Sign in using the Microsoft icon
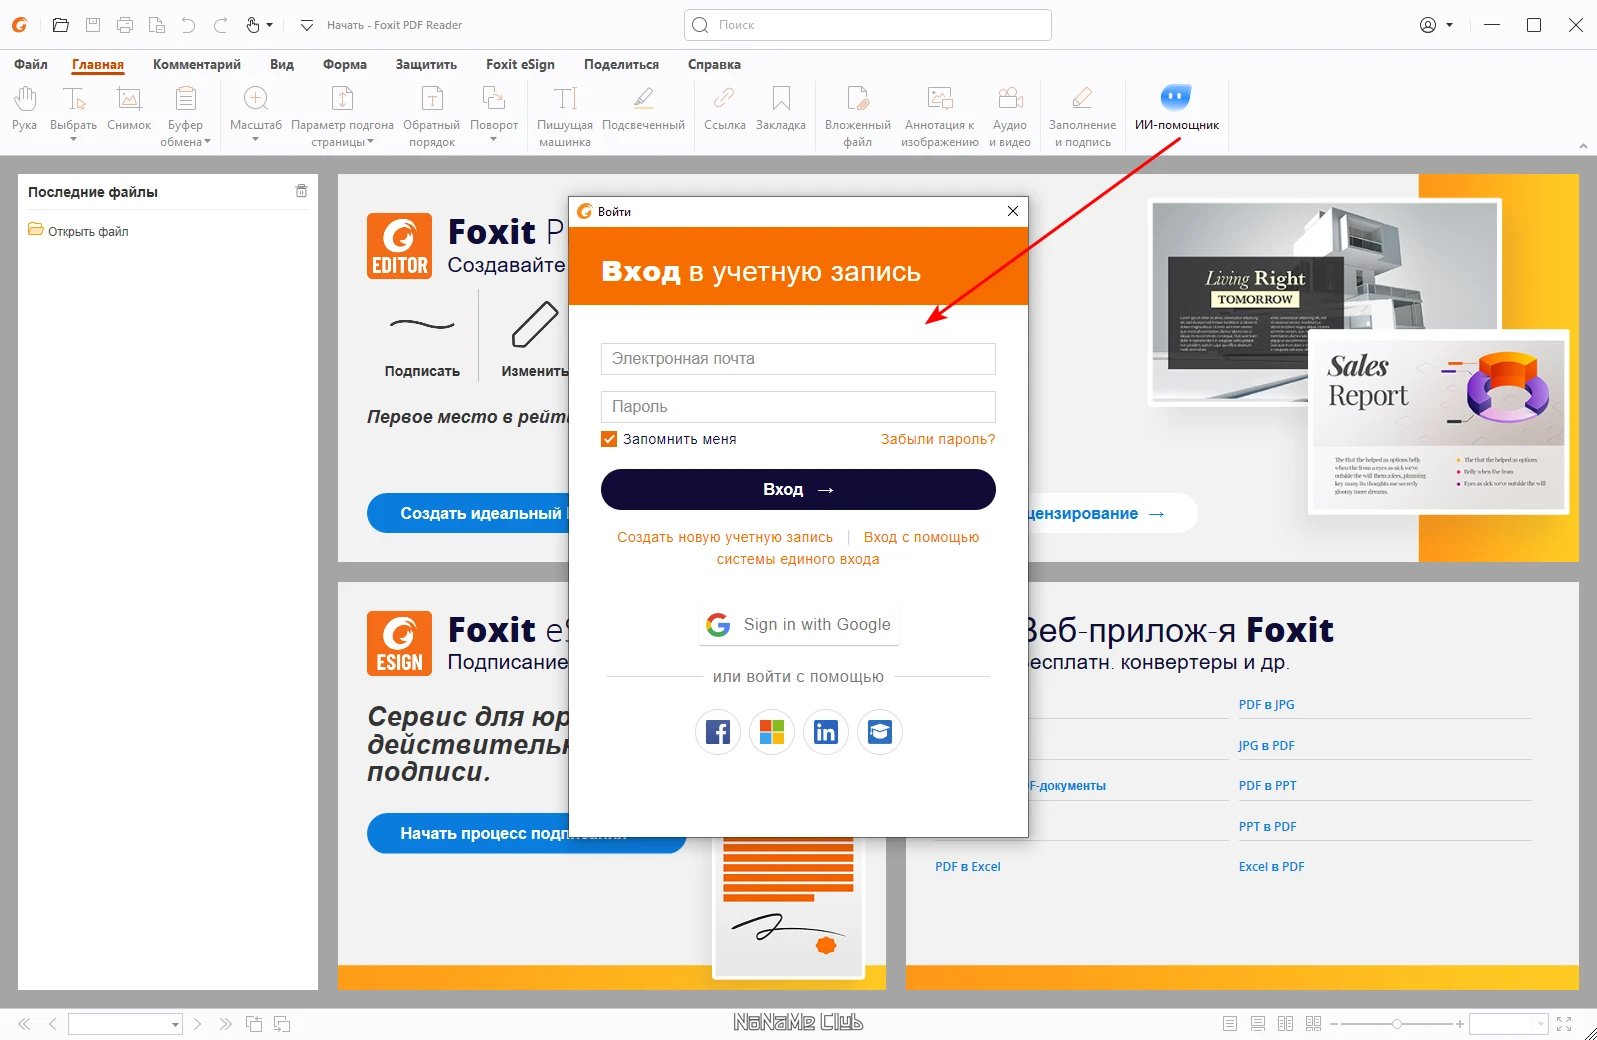Screen dimensions: 1597x1040 tap(772, 732)
